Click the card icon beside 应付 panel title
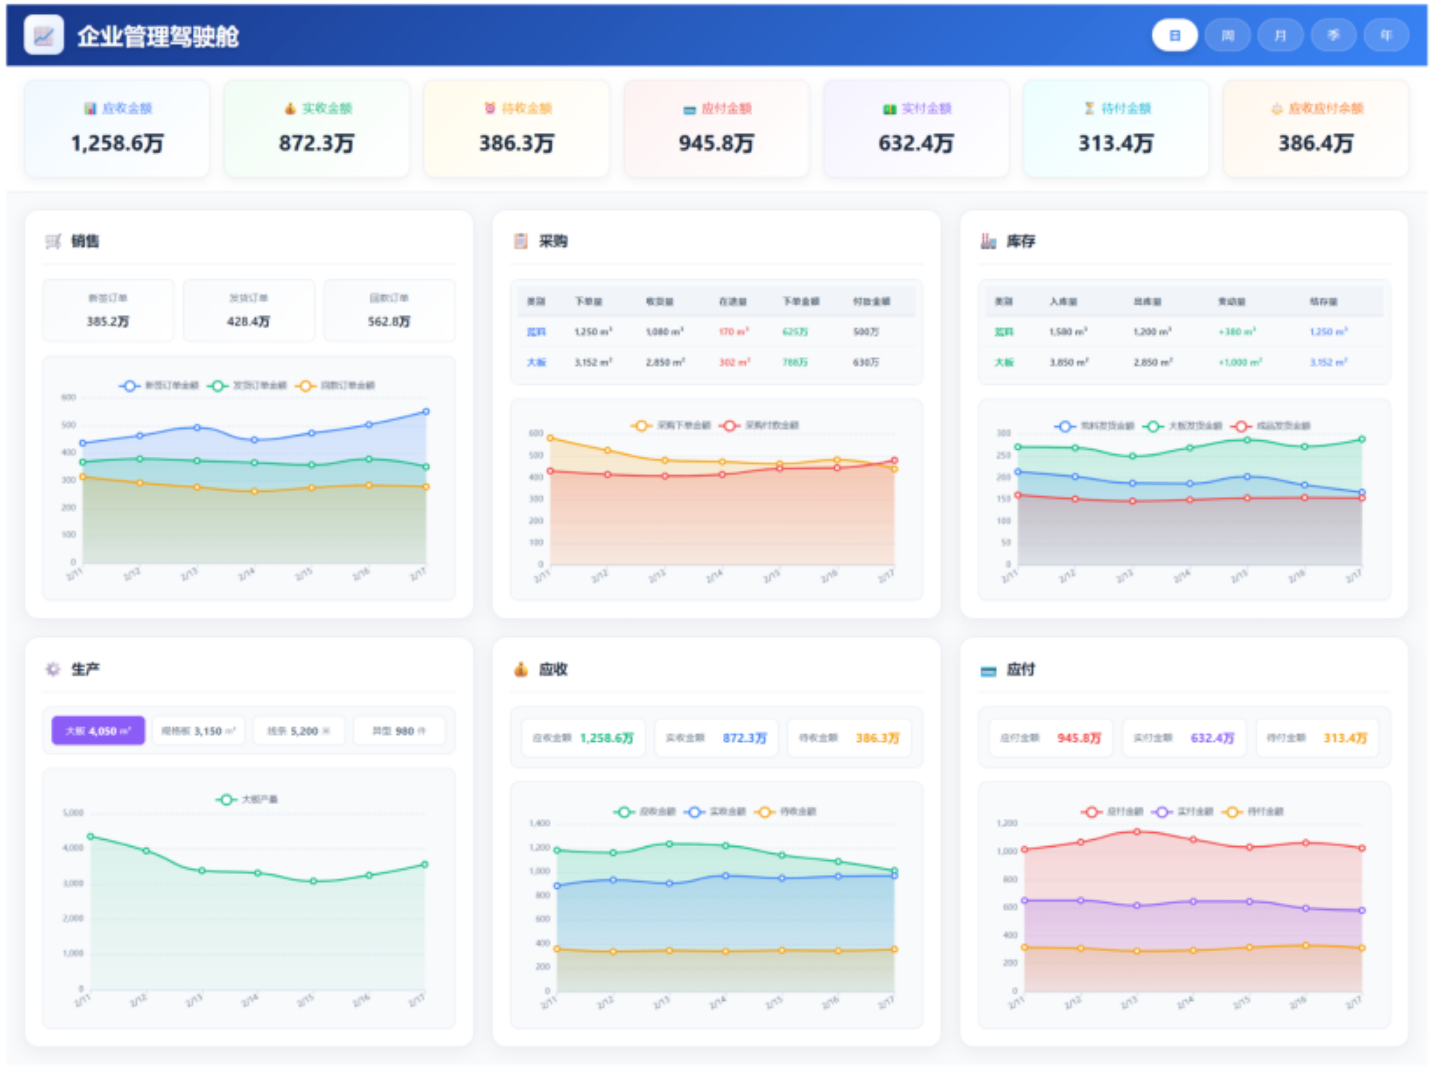This screenshot has height=1070, width=1431. pos(988,670)
